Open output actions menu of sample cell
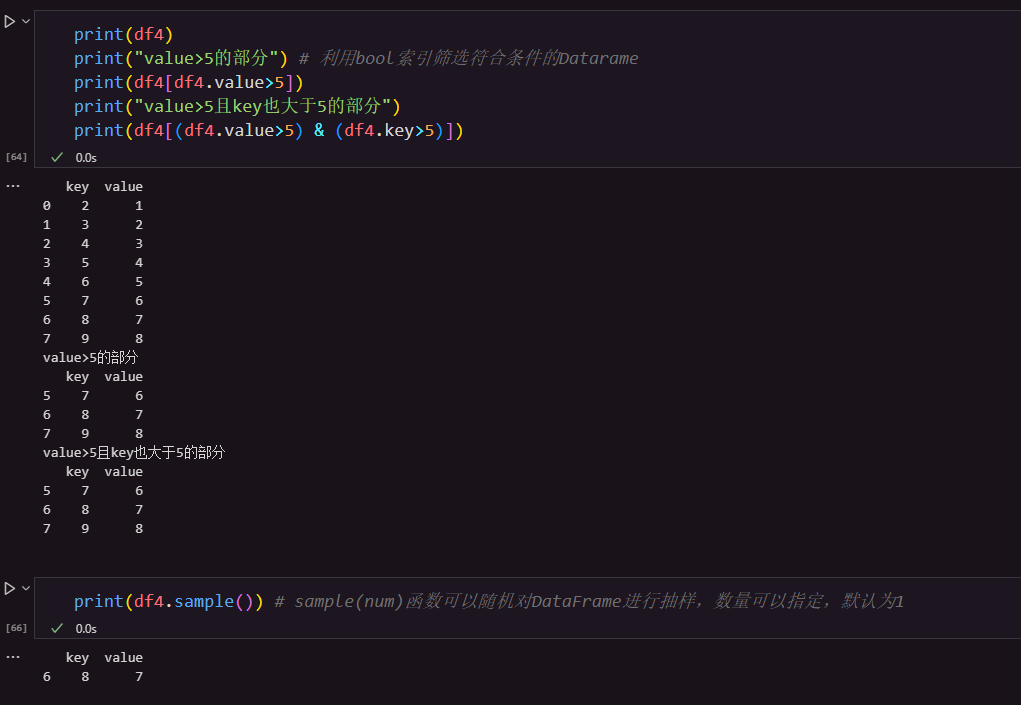Viewport: 1021px width, 705px height. [13, 657]
